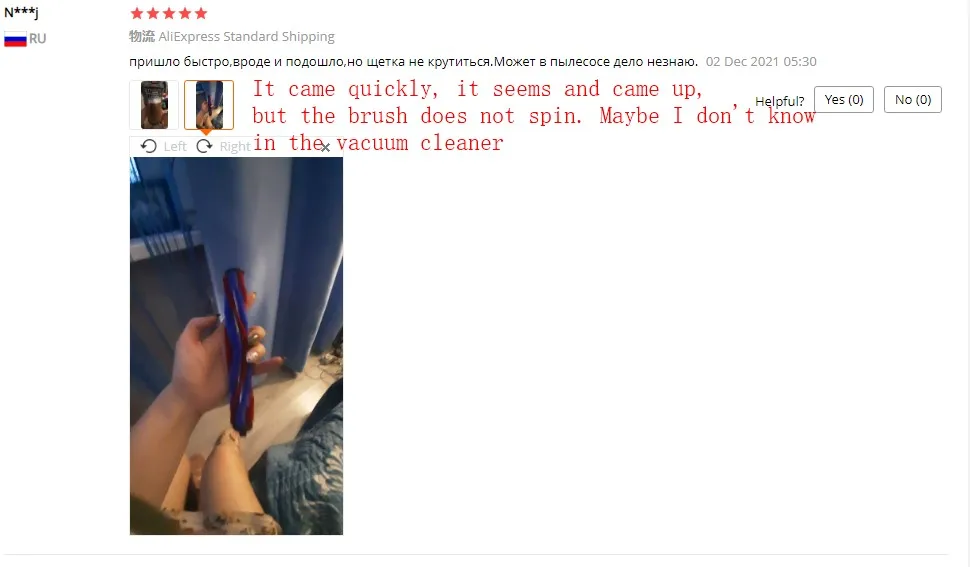Vote No (0) on review helpfulness
The image size is (970, 567).
[x=912, y=100]
